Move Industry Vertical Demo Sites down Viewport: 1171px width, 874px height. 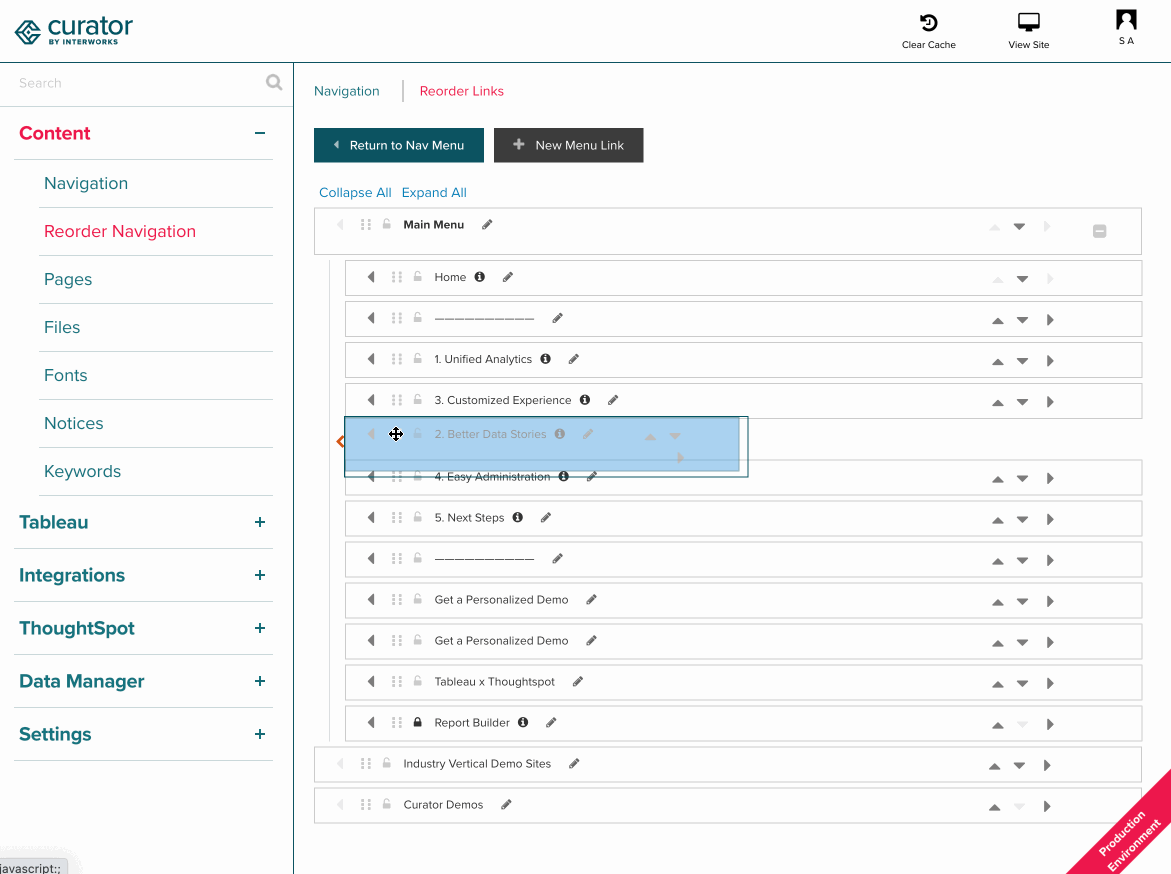click(x=1019, y=766)
